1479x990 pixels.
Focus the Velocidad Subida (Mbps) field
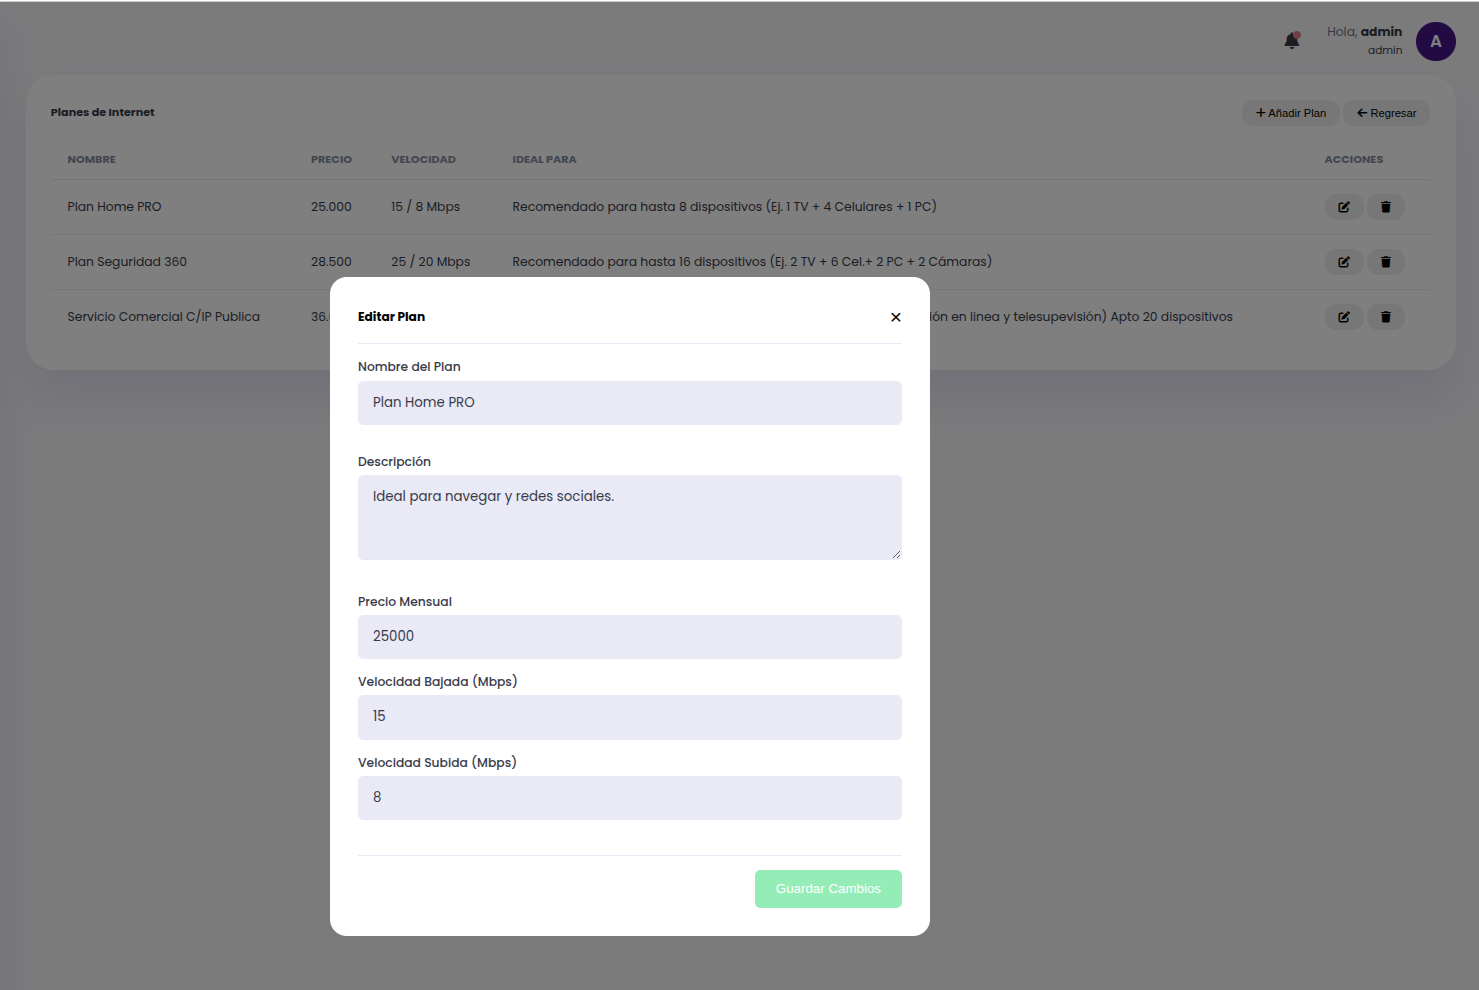tap(630, 798)
